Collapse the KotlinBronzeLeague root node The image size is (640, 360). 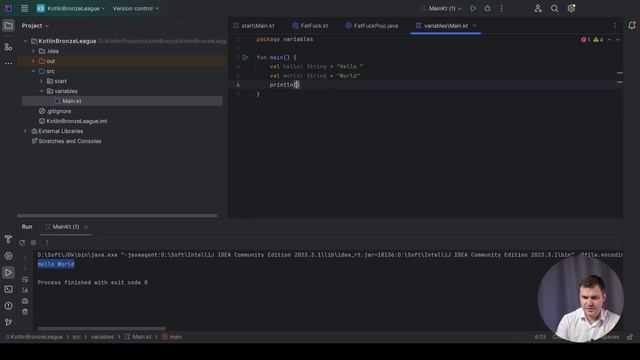click(25, 41)
